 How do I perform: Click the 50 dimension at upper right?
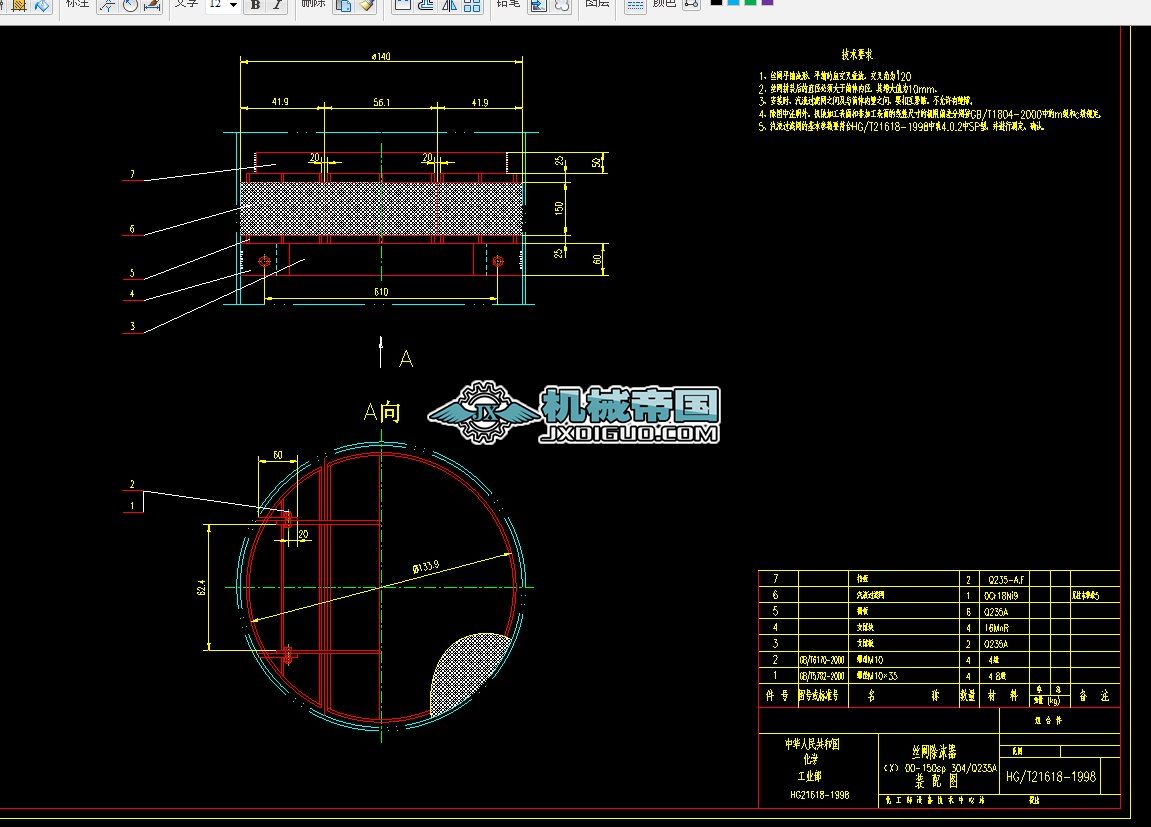(596, 162)
